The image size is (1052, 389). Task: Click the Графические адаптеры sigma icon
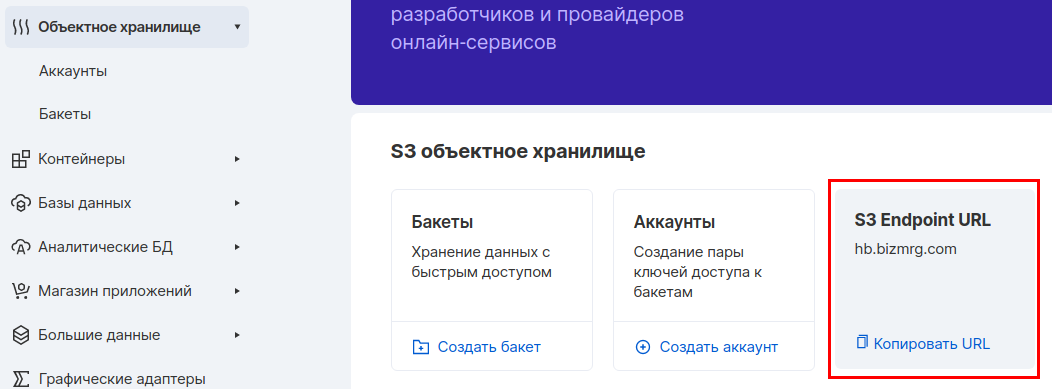(21, 379)
